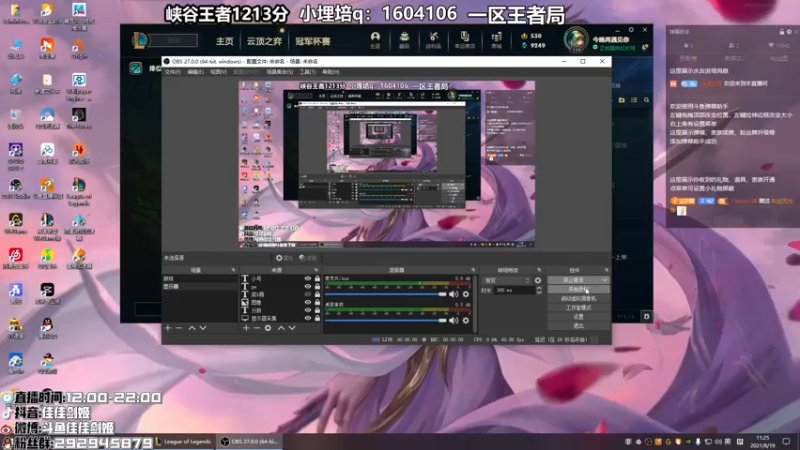Remove the selected source with minus icon

coord(257,328)
